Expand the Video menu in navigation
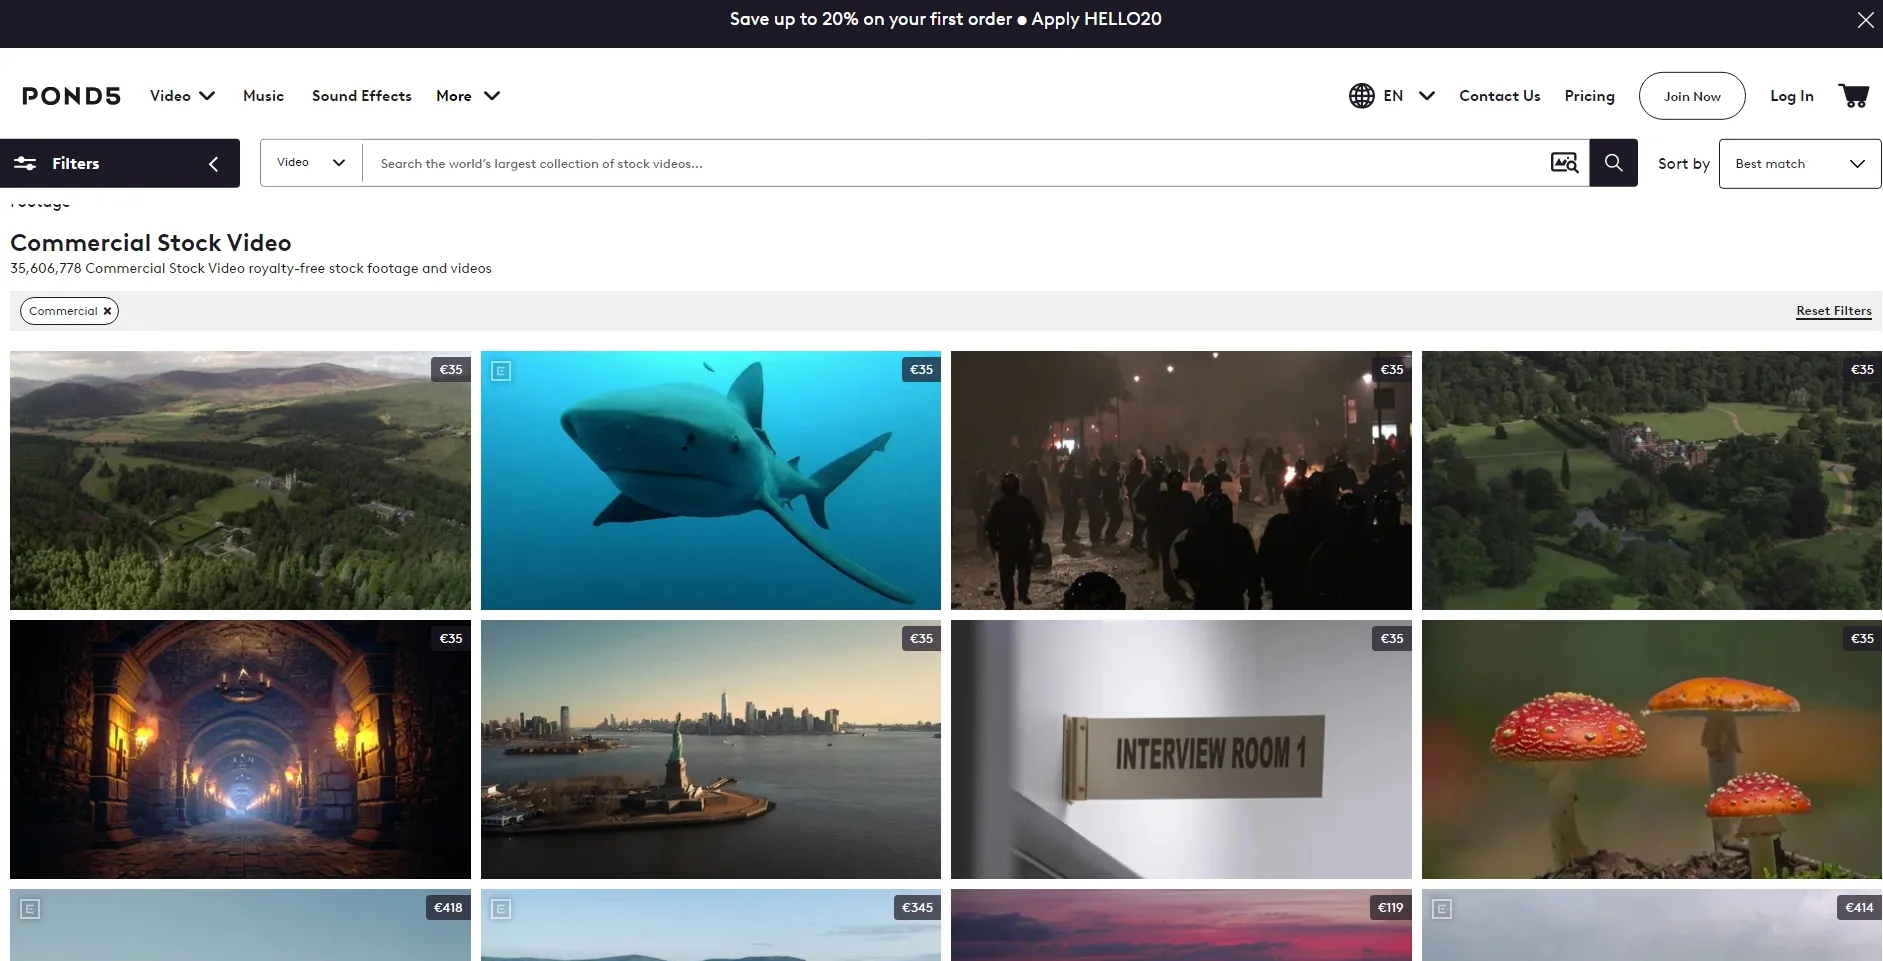Screen dimensions: 1883x961 point(182,96)
